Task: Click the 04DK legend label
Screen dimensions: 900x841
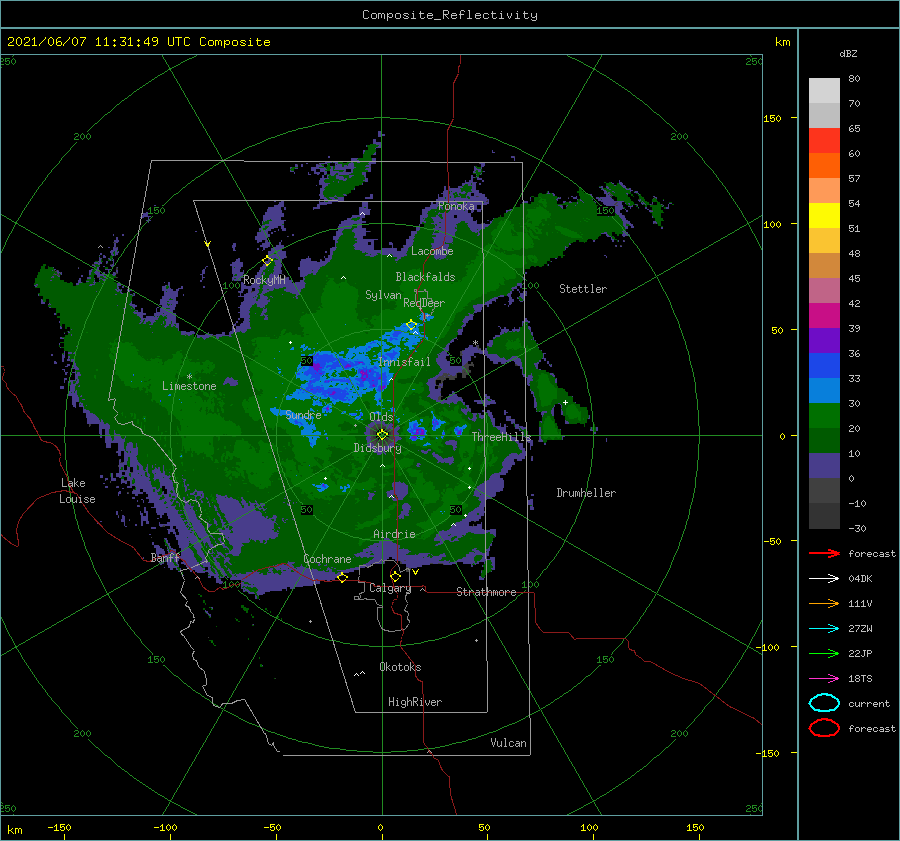Action: pyautogui.click(x=860, y=579)
